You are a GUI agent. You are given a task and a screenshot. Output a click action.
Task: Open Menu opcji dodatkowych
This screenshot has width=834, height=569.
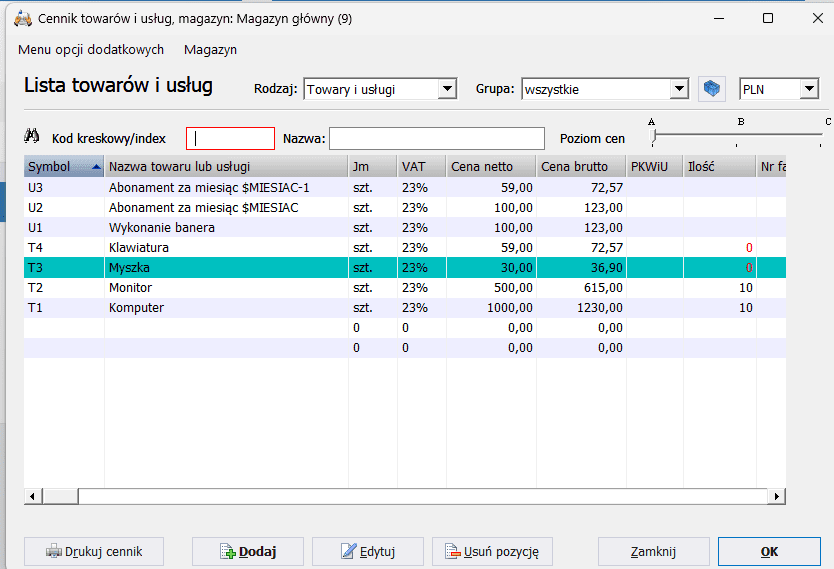tap(91, 49)
